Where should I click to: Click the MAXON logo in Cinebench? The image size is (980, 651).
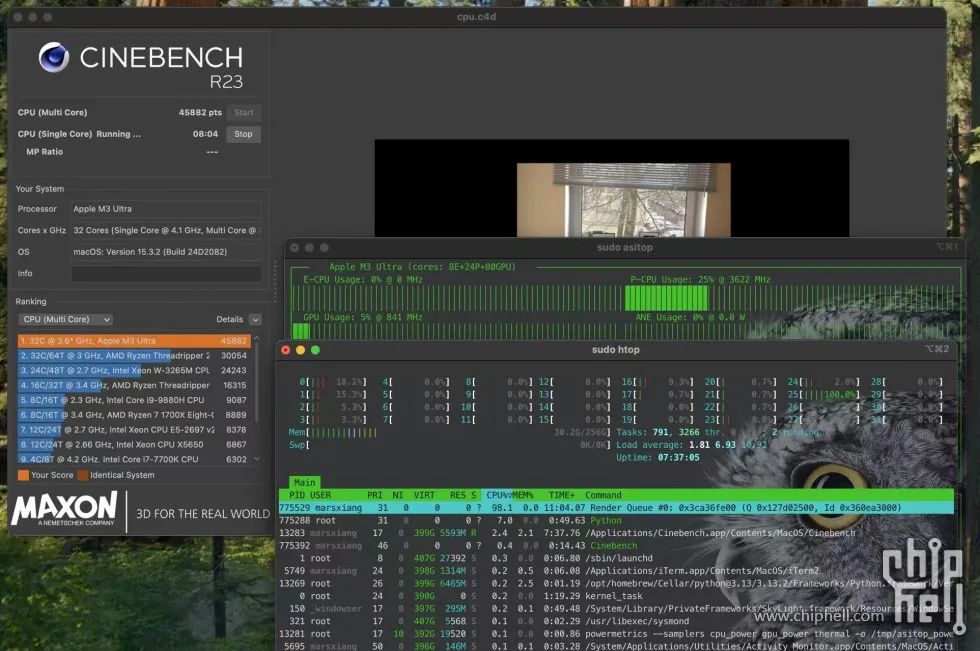pyautogui.click(x=64, y=509)
